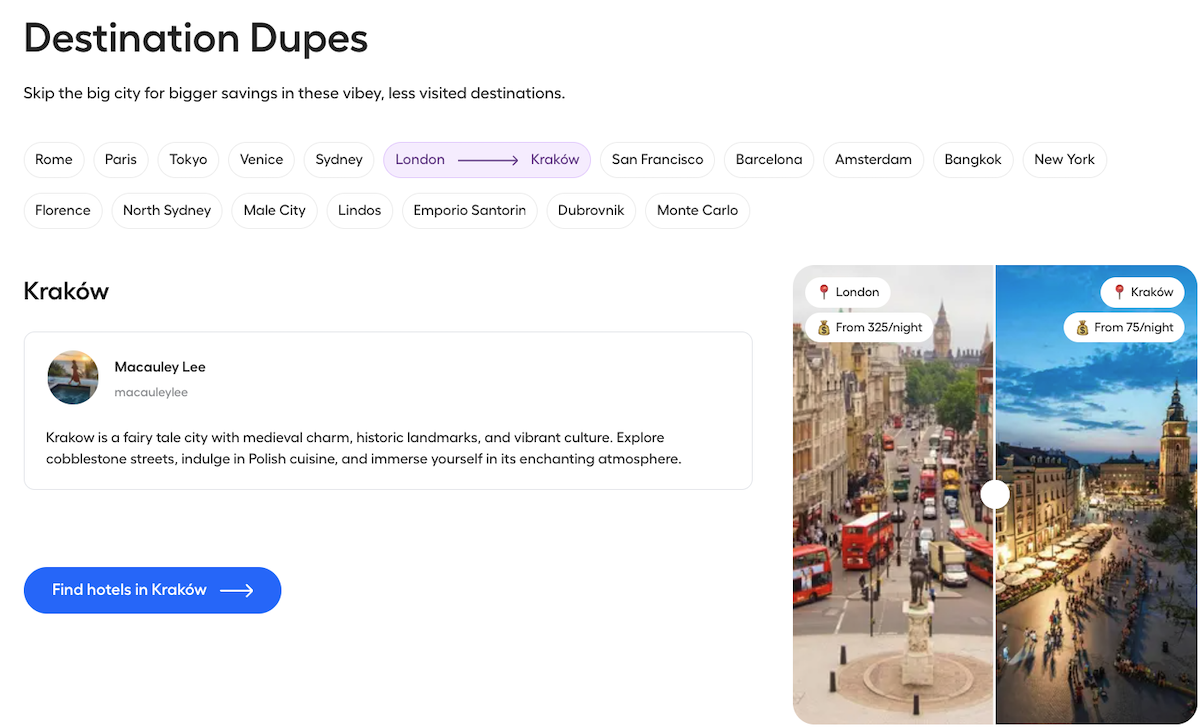1200x727 pixels.
Task: Select the Rome destination chip
Action: coord(54,160)
